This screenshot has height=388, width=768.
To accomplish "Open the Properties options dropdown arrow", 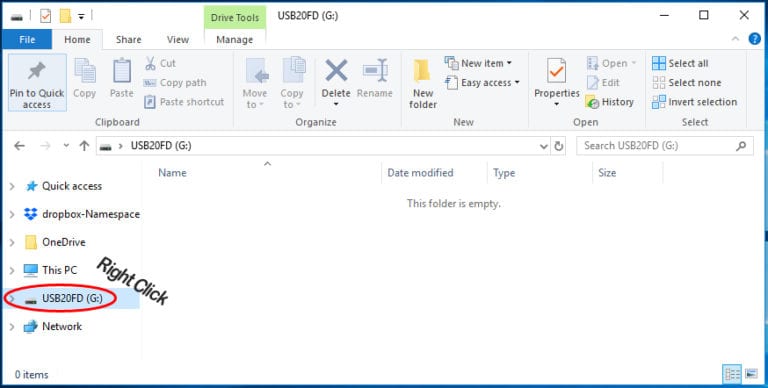I will [556, 104].
